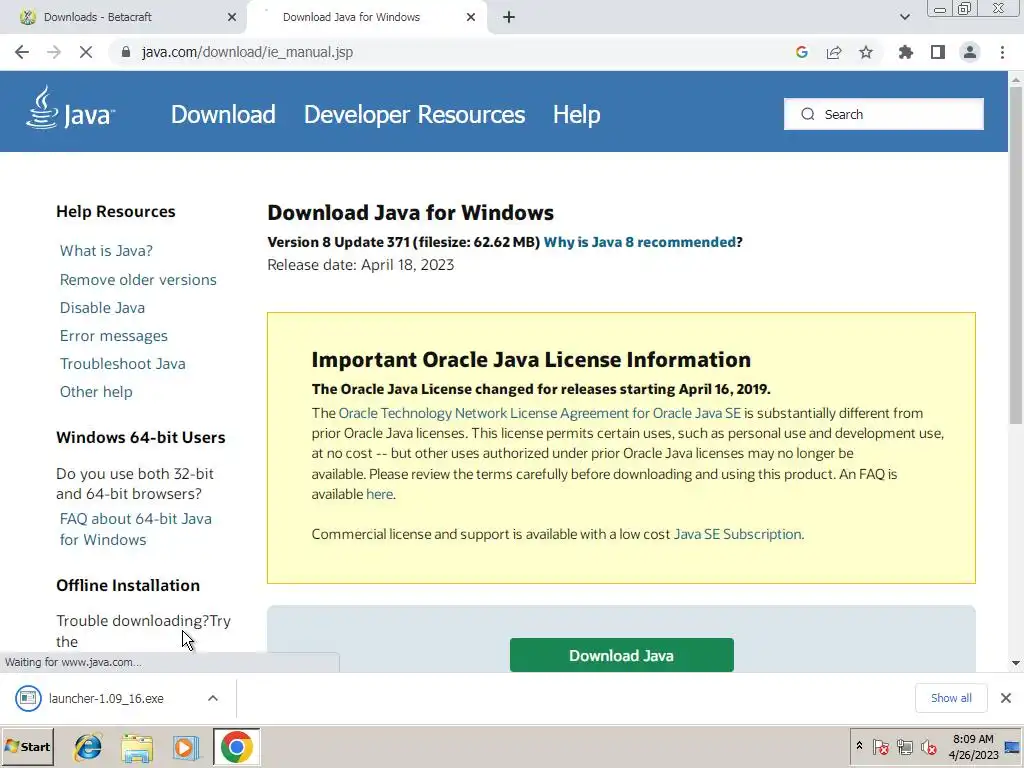Click into the Java site Search field
The image size is (1024, 768).
[884, 114]
